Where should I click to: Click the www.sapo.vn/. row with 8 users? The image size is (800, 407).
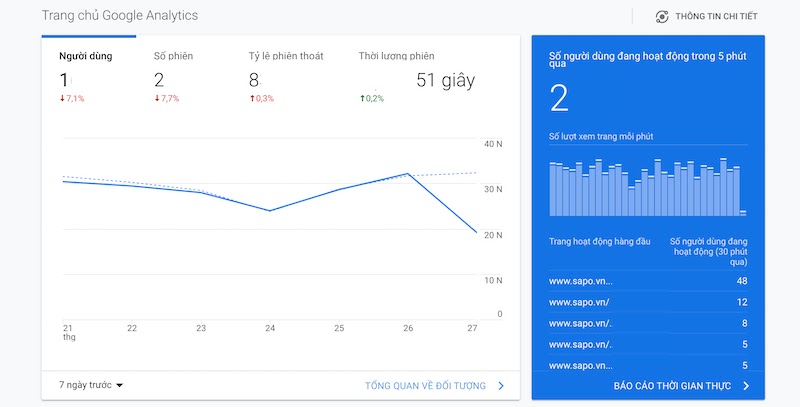(648, 323)
